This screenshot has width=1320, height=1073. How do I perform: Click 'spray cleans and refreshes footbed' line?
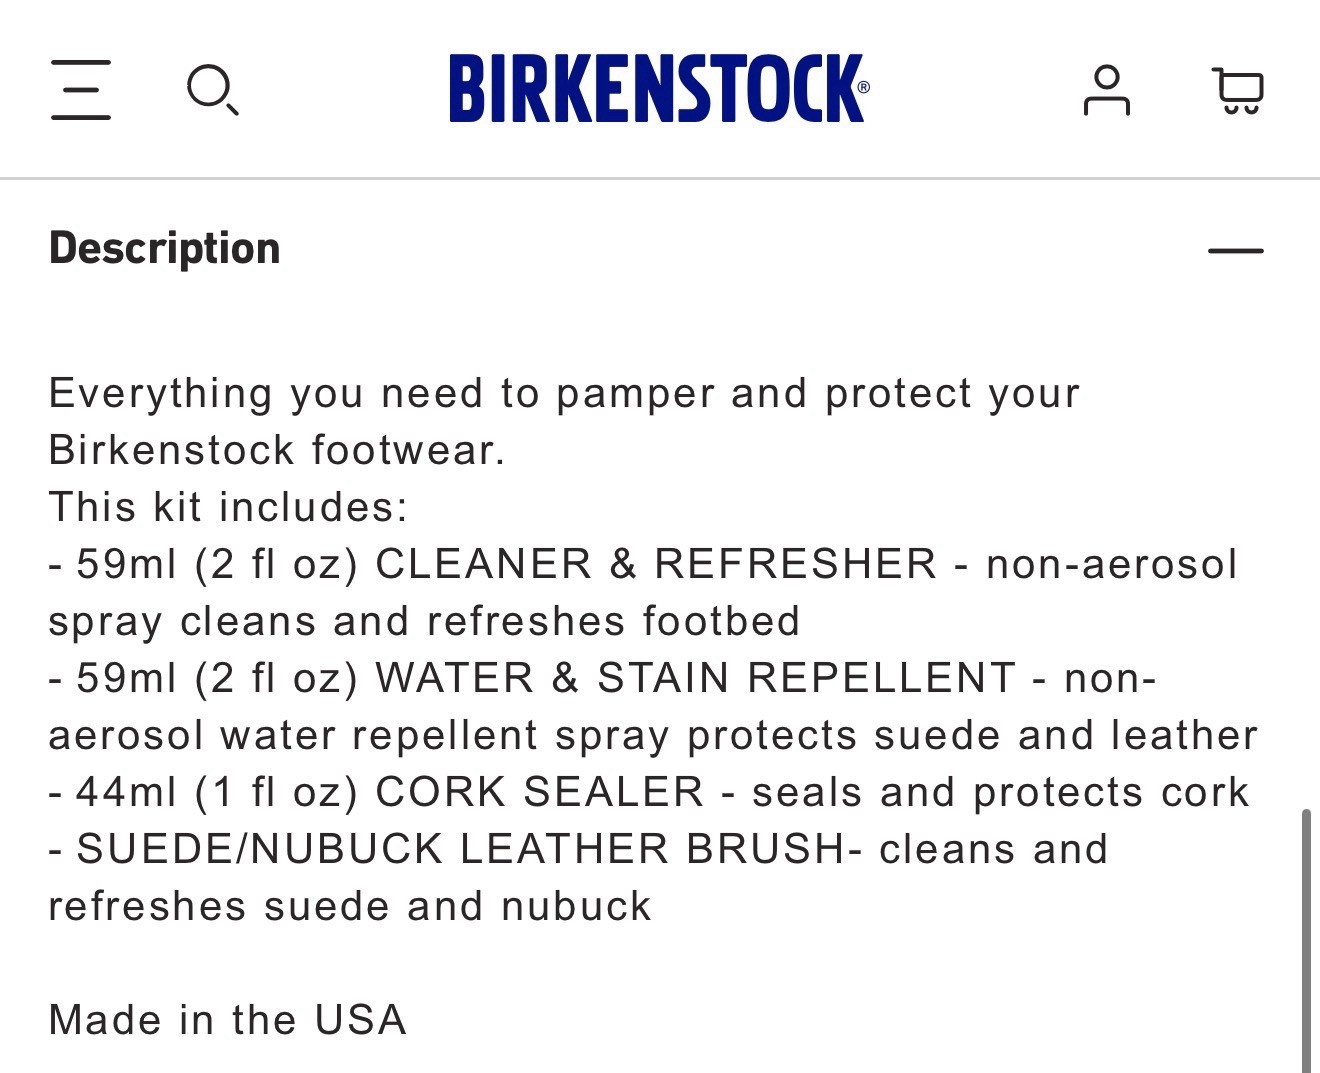[x=424, y=621]
